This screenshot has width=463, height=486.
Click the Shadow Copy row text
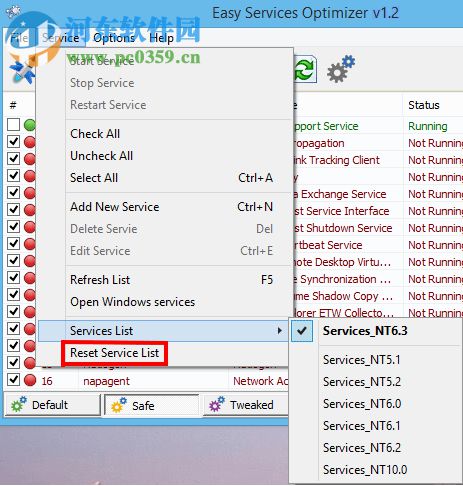(343, 296)
